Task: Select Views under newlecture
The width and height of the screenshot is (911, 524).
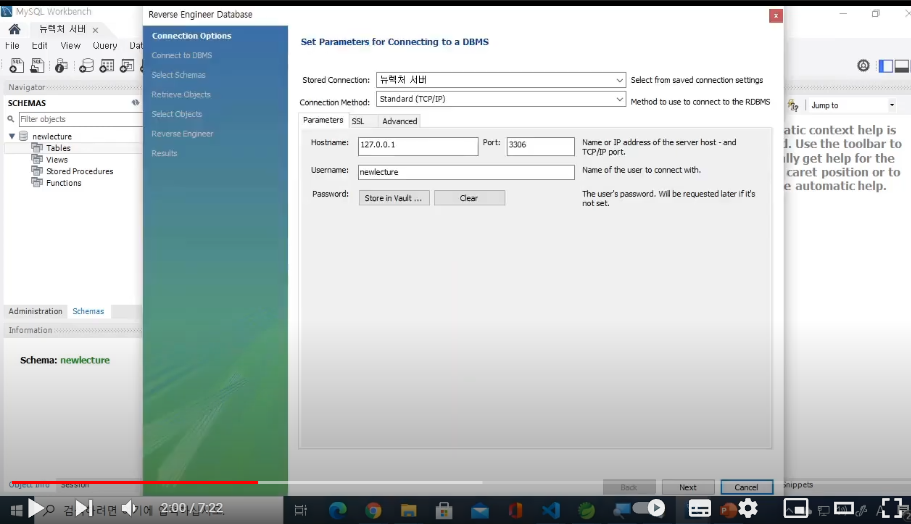Action: (57, 160)
